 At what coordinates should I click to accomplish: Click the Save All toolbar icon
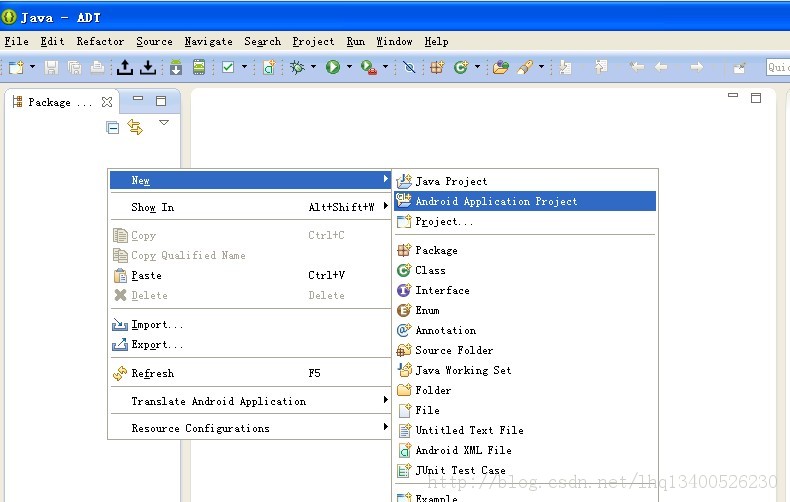click(x=75, y=67)
